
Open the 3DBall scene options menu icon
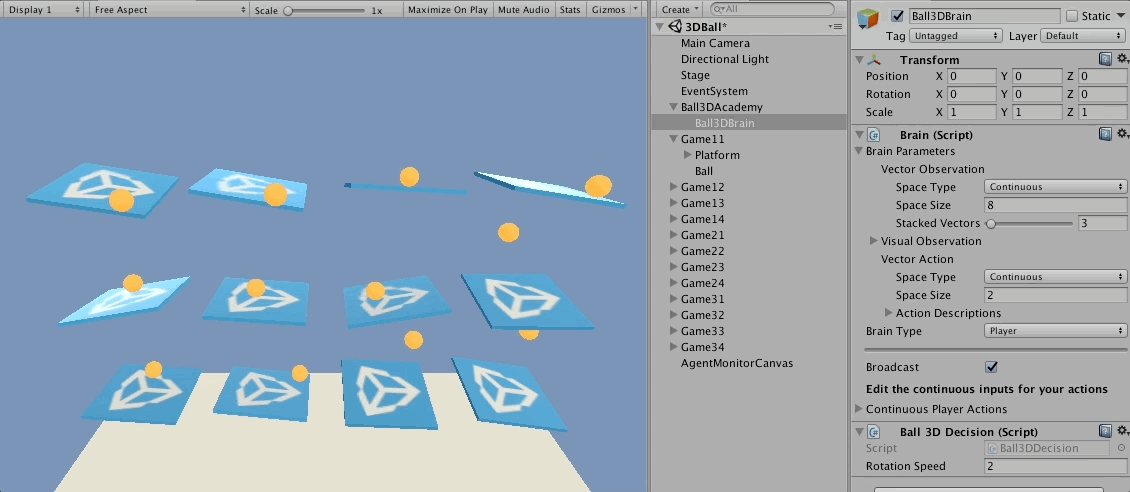pos(836,27)
